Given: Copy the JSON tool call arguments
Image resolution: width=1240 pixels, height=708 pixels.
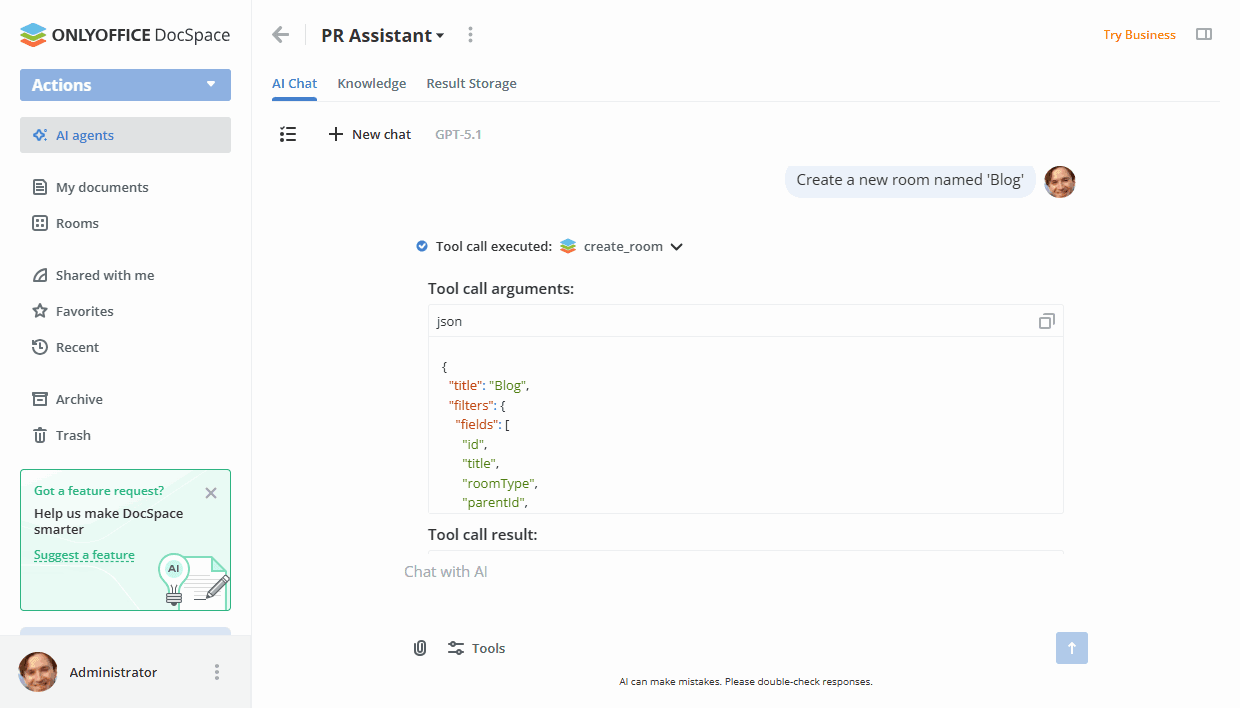Looking at the screenshot, I should point(1046,320).
